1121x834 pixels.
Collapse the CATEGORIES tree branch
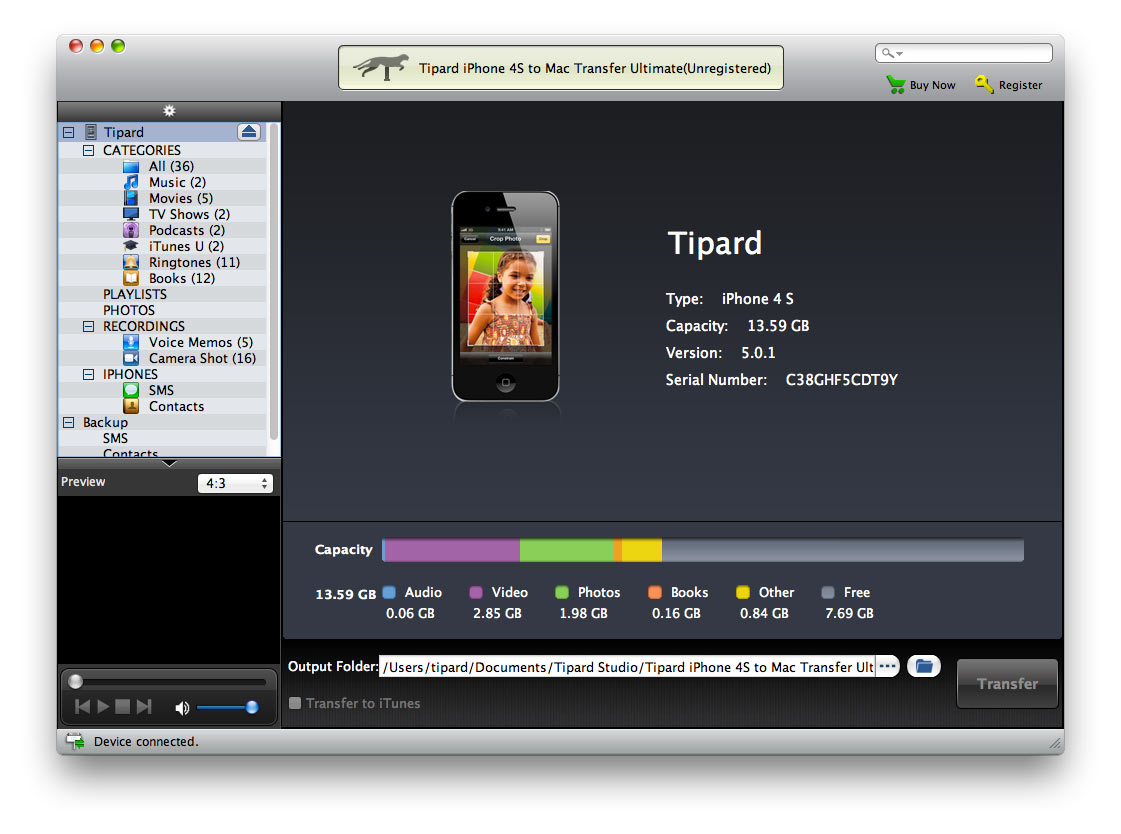(x=87, y=150)
